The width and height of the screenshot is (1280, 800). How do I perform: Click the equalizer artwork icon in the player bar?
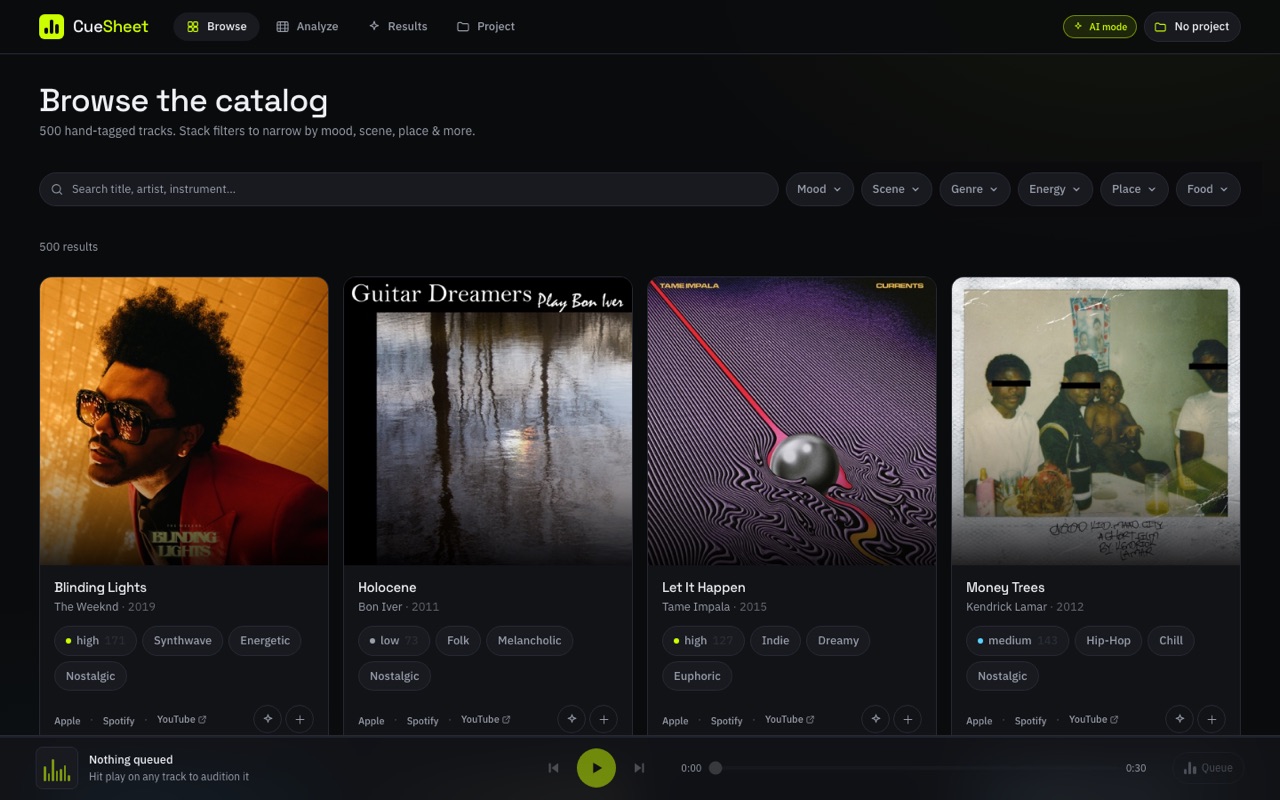[57, 768]
